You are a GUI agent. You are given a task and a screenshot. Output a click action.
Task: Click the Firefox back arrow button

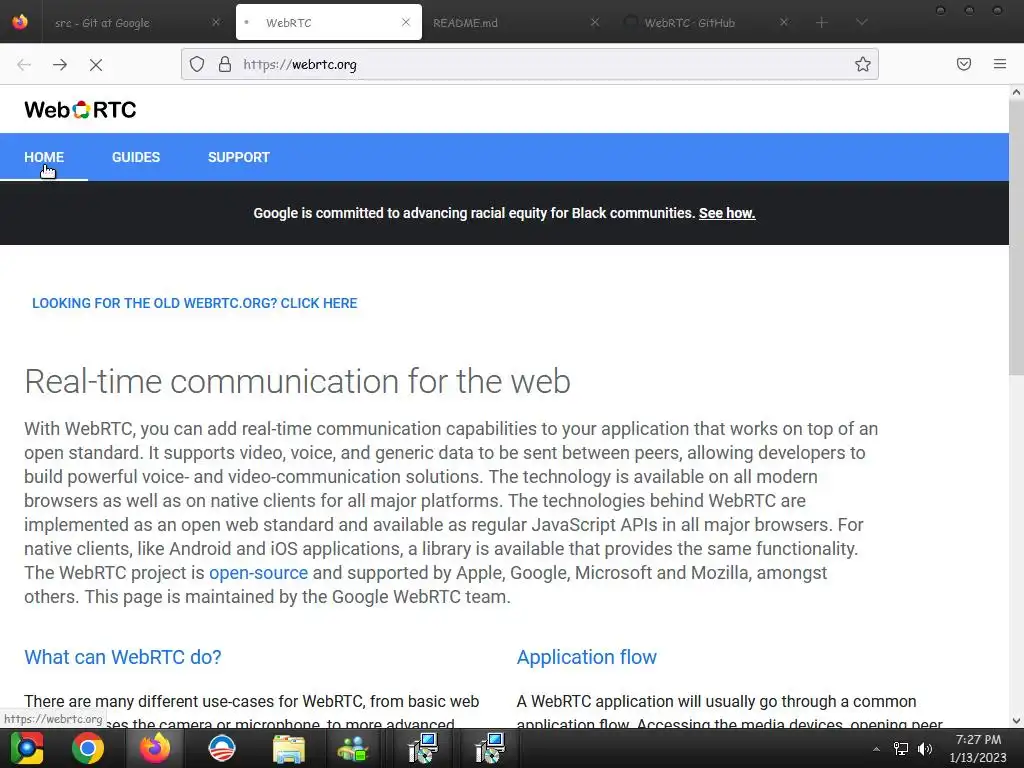(24, 65)
